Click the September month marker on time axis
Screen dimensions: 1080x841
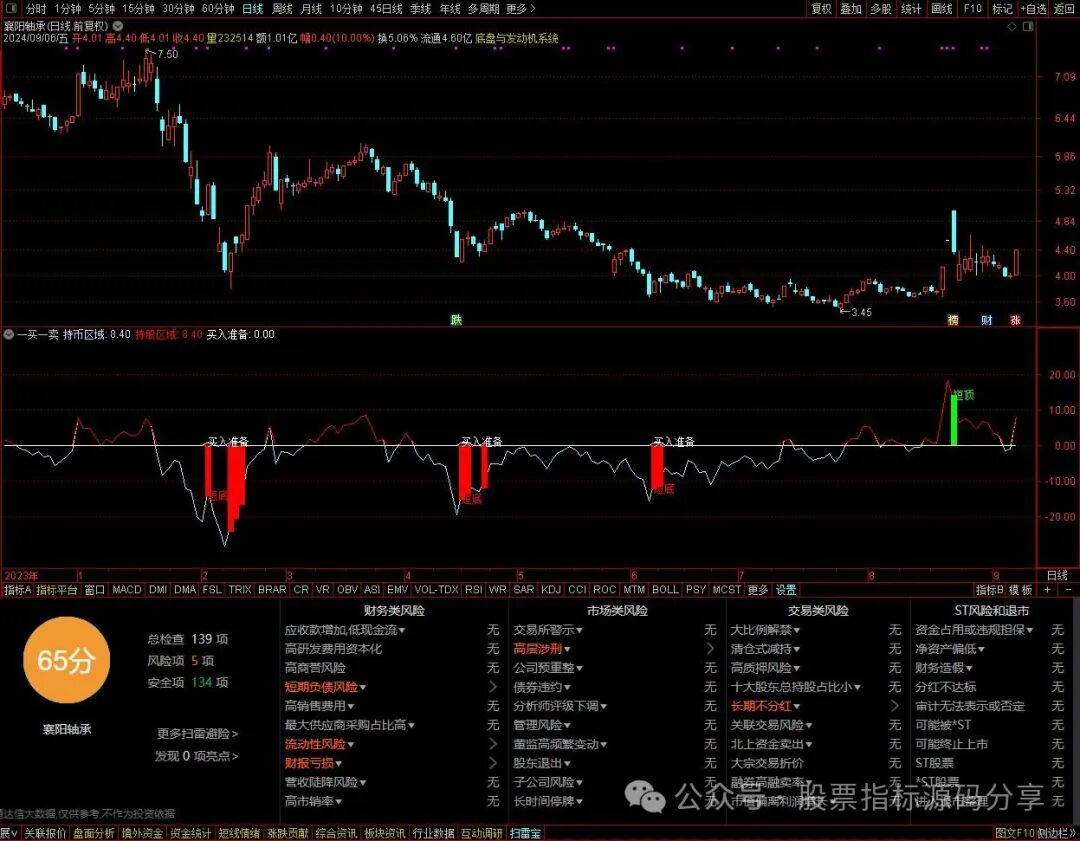pyautogui.click(x=996, y=575)
